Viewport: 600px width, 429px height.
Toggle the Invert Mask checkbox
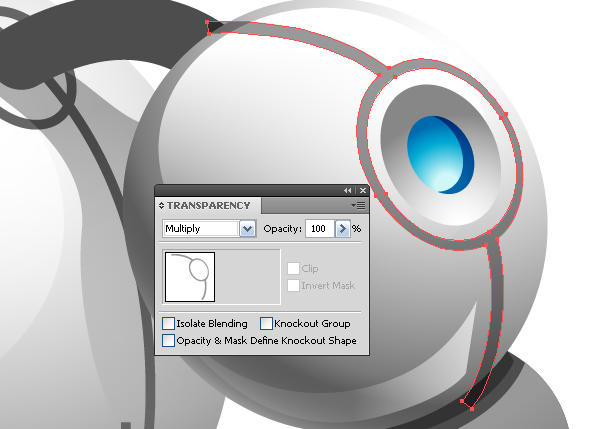coord(293,285)
